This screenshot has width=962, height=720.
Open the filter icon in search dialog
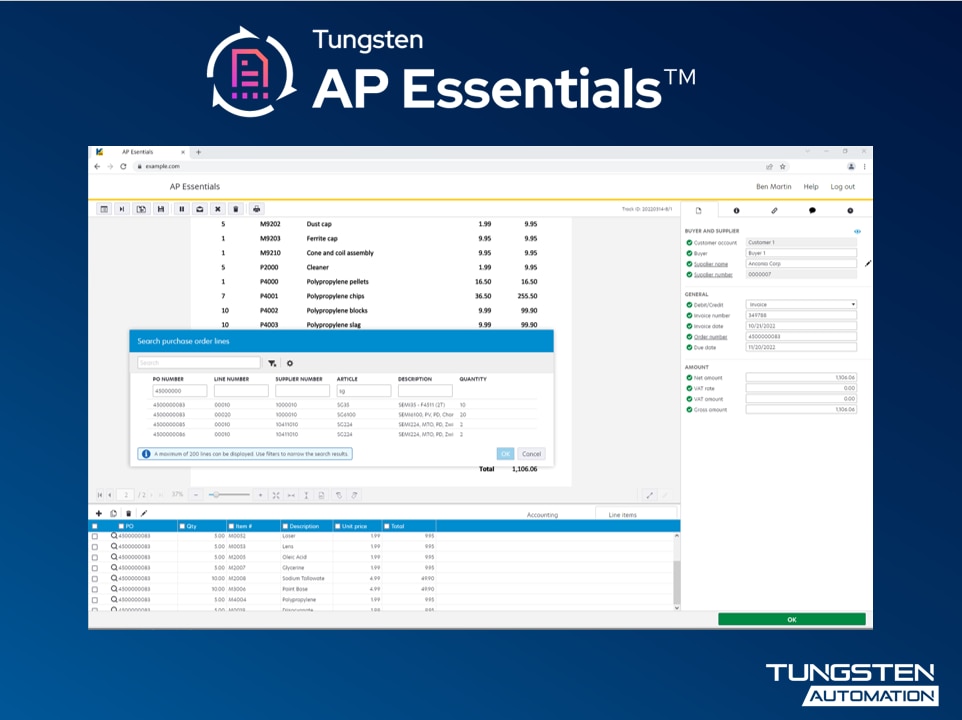click(x=272, y=364)
